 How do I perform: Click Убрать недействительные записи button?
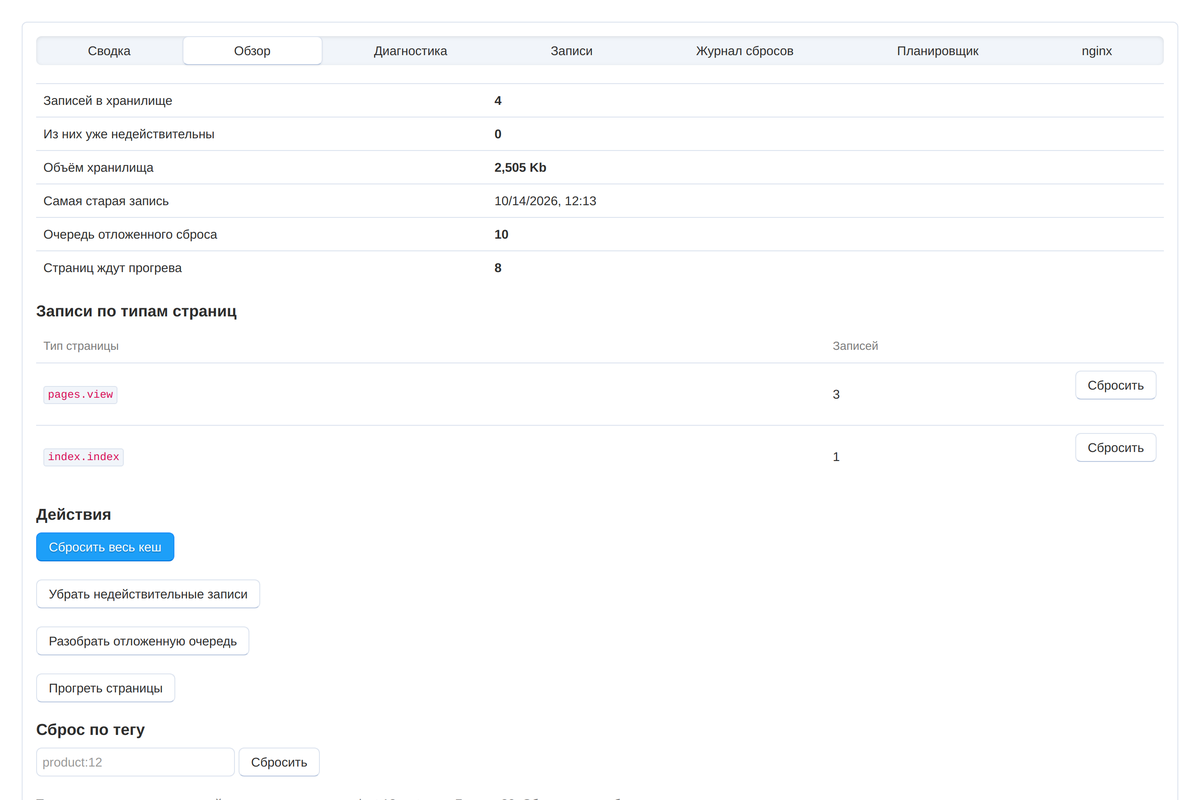tap(148, 594)
